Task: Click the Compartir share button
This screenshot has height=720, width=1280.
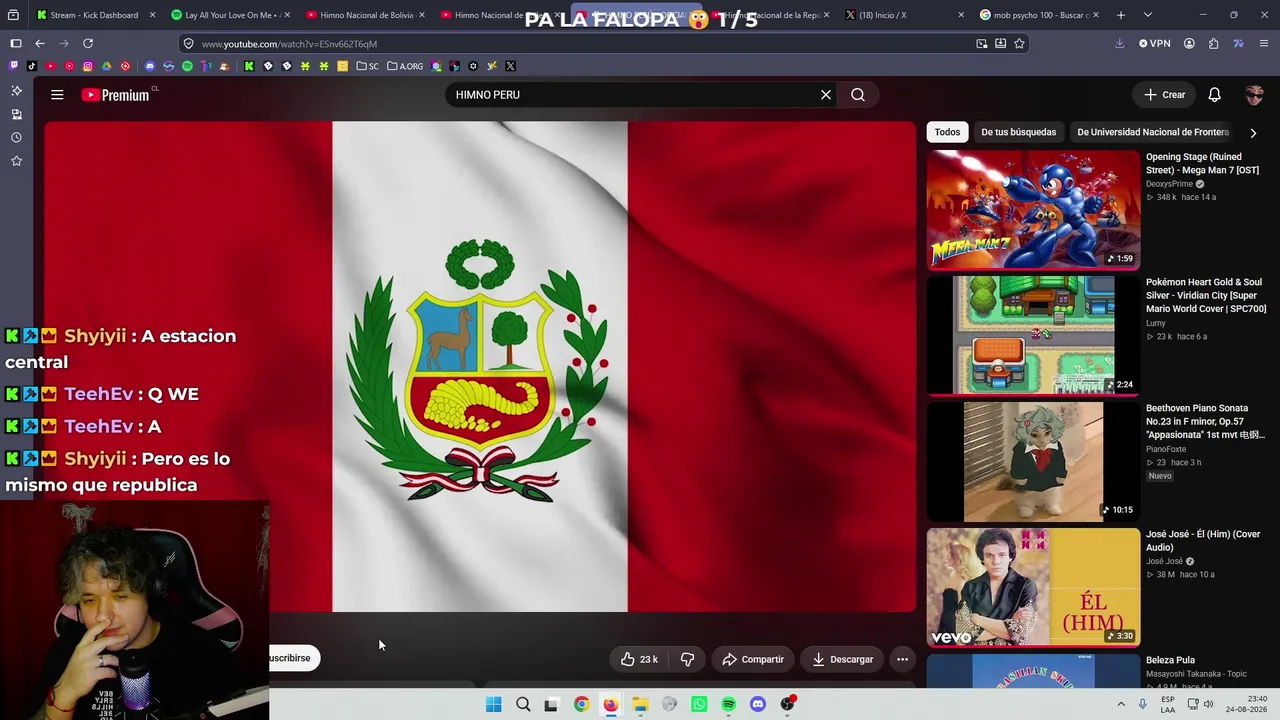Action: tap(753, 659)
